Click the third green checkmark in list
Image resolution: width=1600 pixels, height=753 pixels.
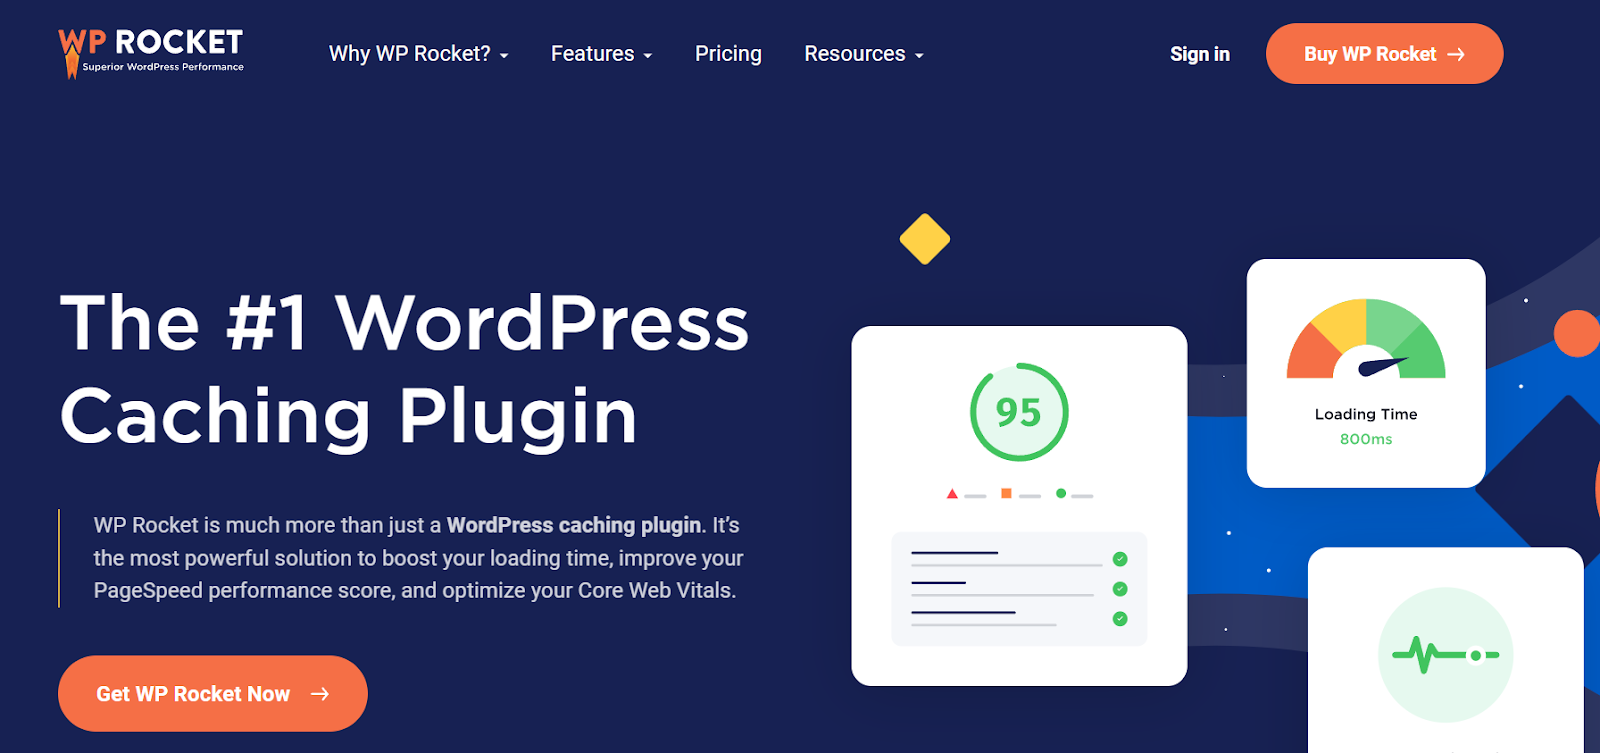coord(1120,619)
